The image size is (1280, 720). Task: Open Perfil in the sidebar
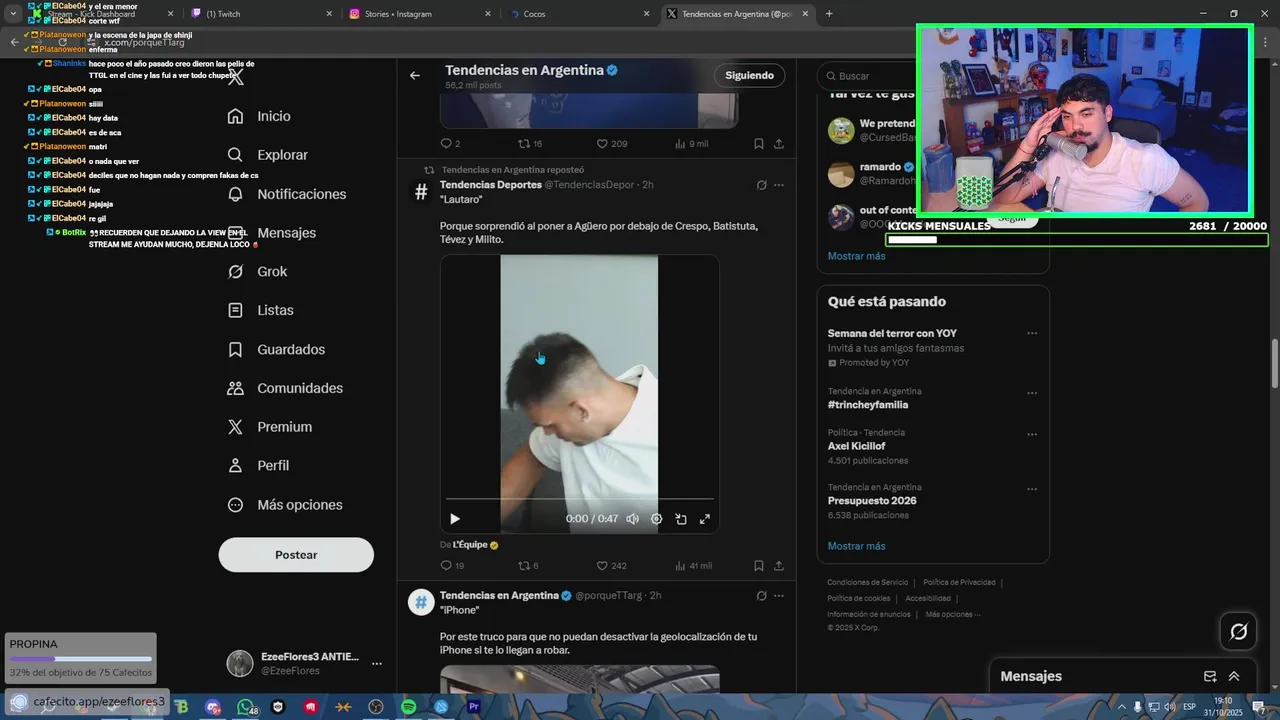click(259, 466)
